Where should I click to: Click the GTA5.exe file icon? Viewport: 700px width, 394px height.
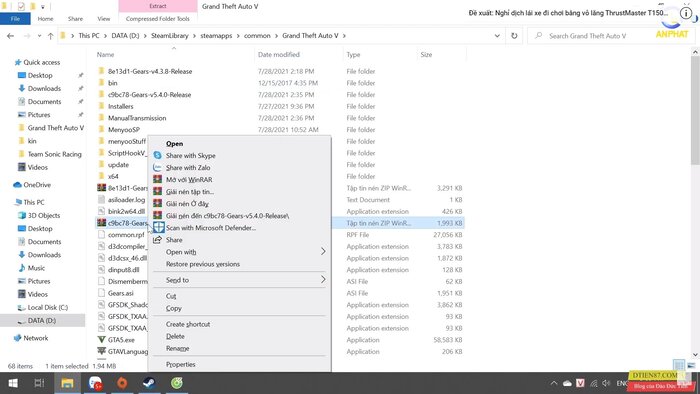(101, 340)
